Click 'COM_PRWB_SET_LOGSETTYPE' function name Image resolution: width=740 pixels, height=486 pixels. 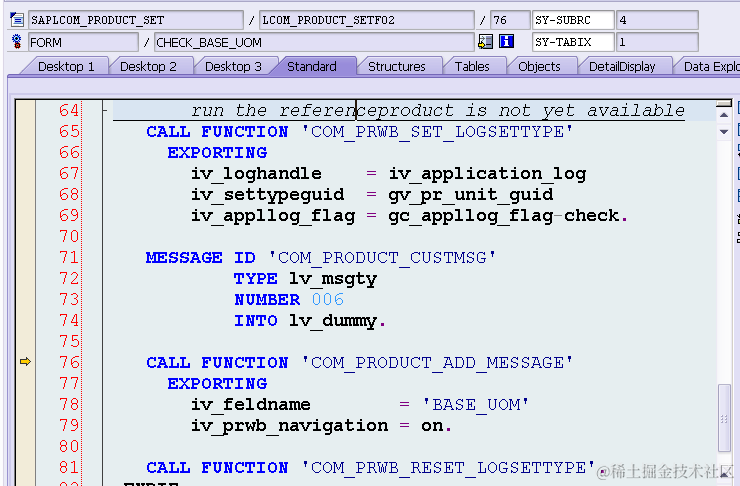point(437,132)
